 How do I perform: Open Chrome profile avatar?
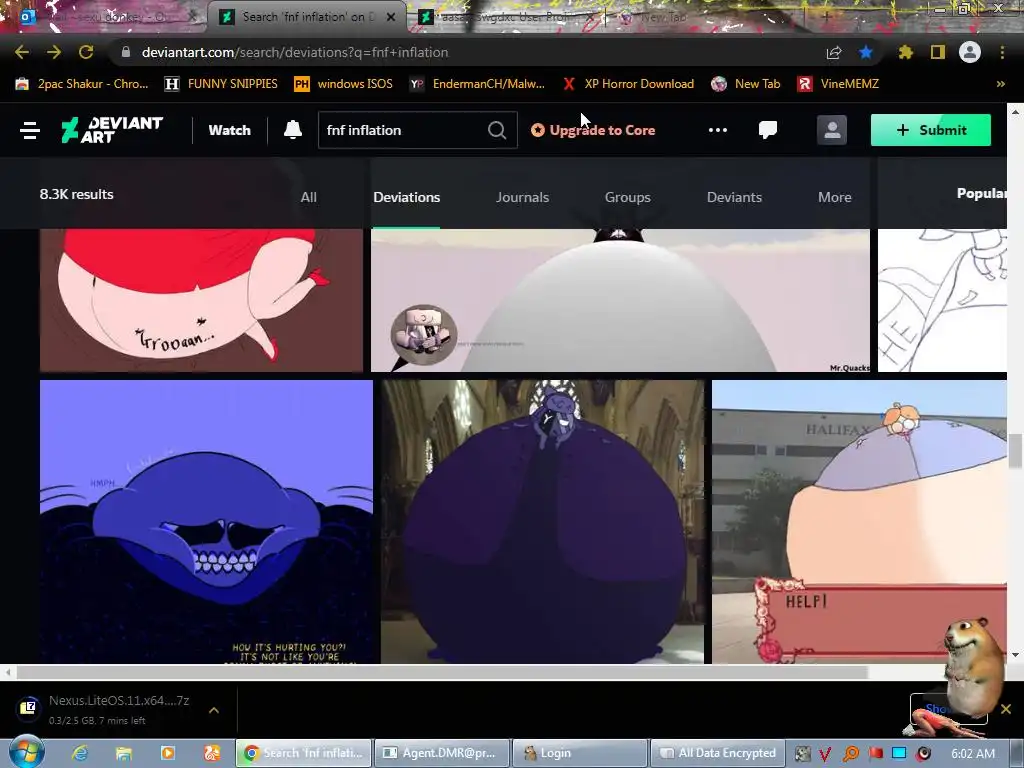(970, 52)
